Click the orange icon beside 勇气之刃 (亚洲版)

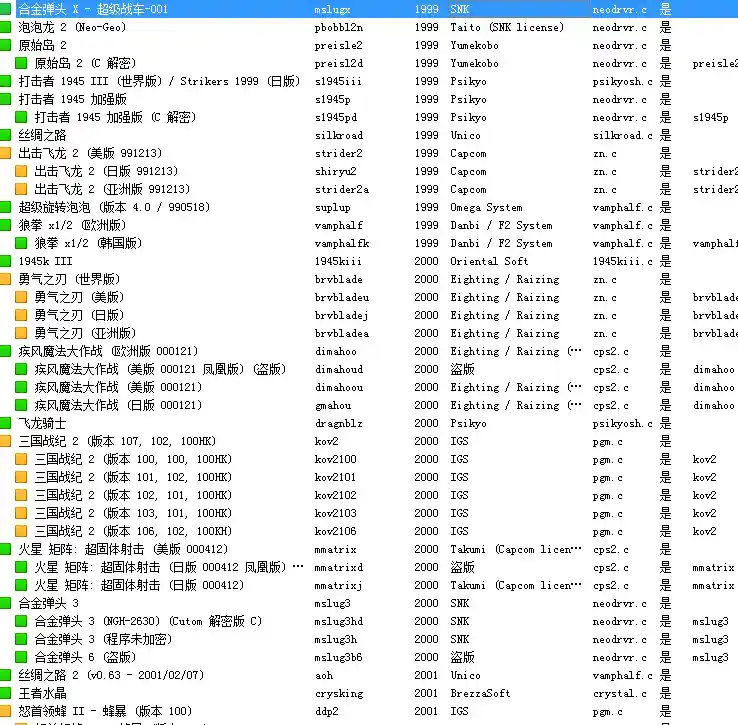[x=21, y=333]
